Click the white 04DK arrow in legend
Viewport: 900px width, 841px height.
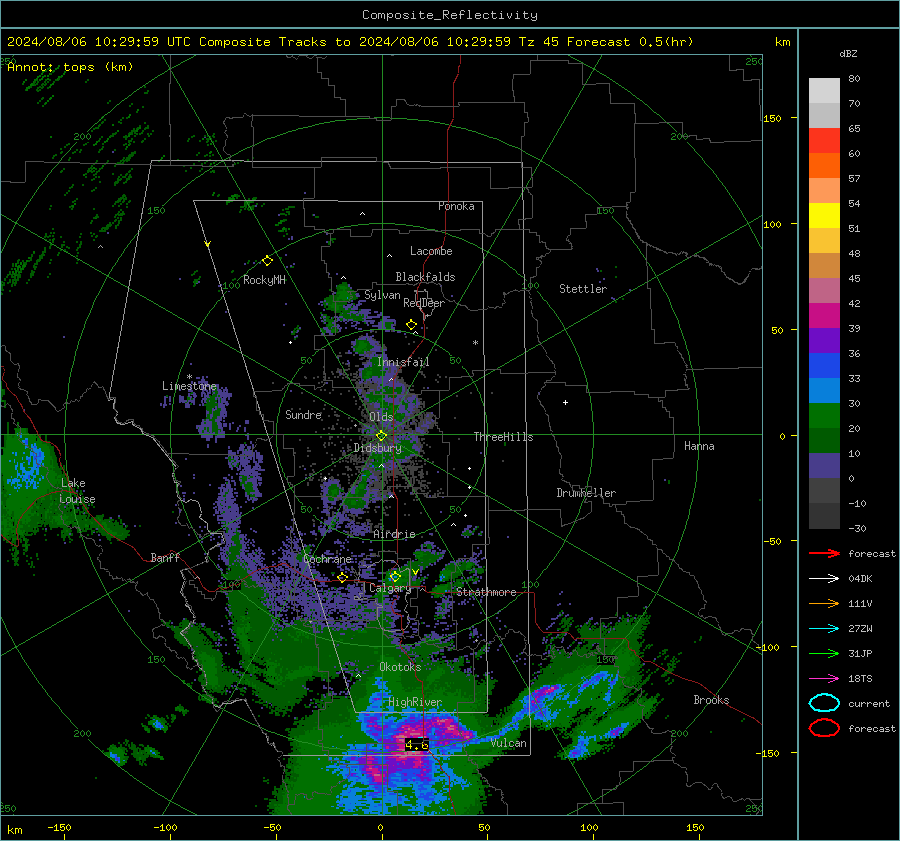click(824, 578)
